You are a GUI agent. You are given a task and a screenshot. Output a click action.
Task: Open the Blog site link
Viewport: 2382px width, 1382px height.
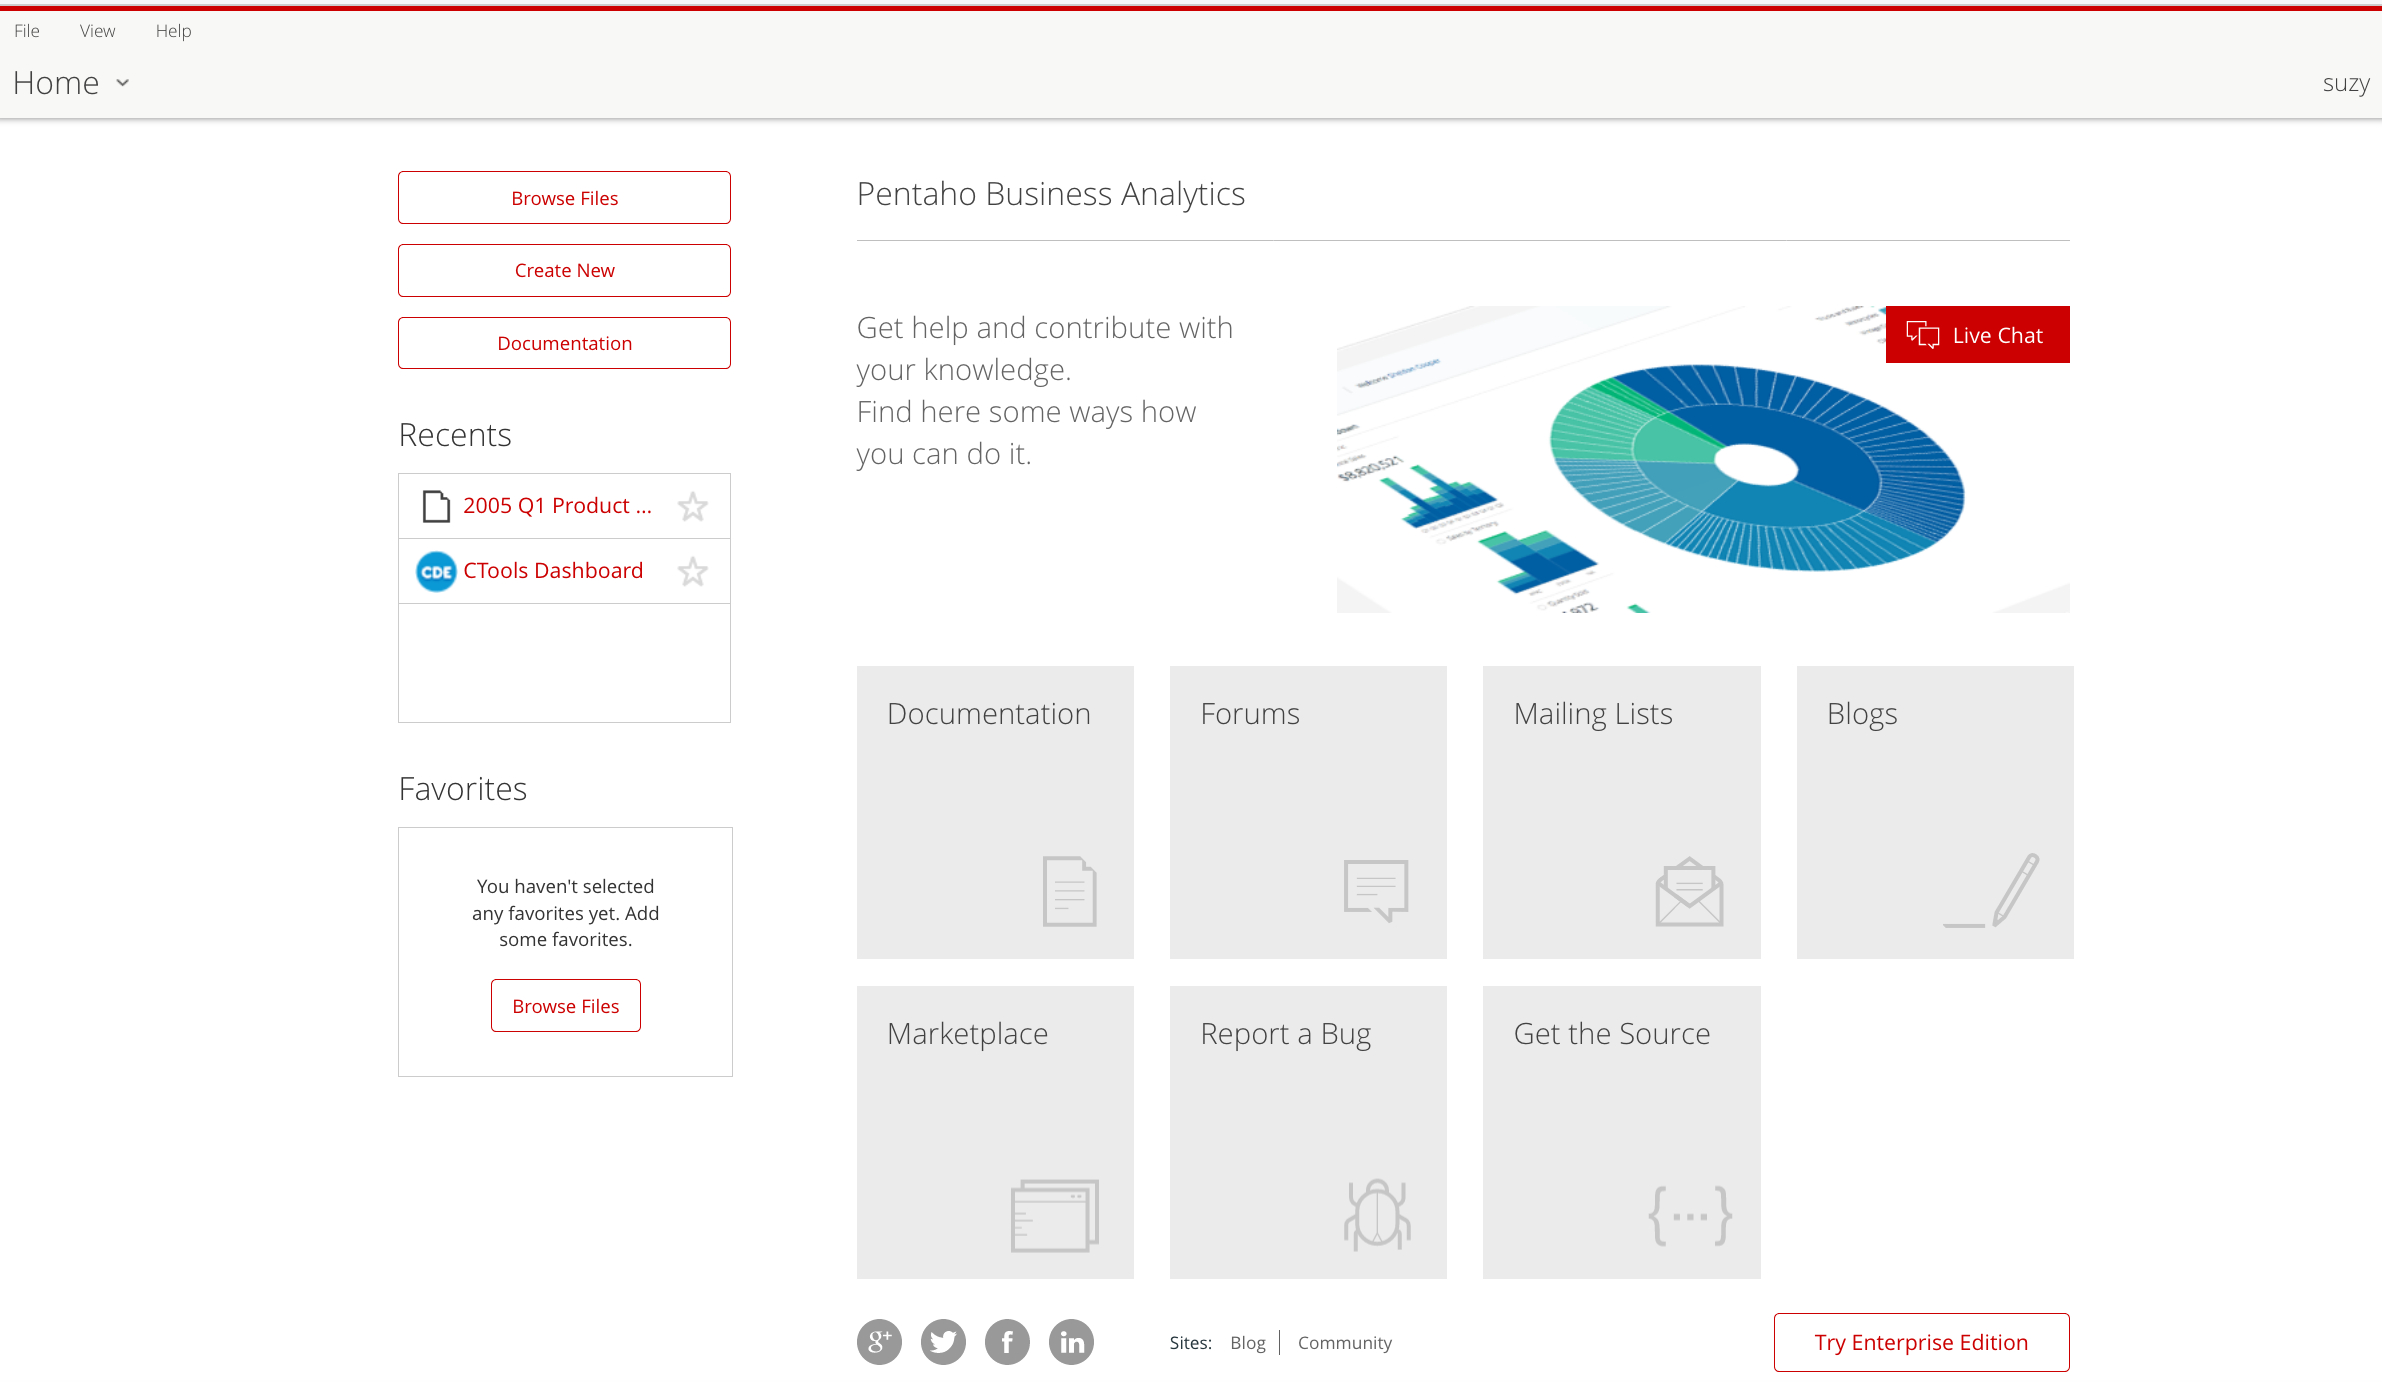coord(1247,1343)
